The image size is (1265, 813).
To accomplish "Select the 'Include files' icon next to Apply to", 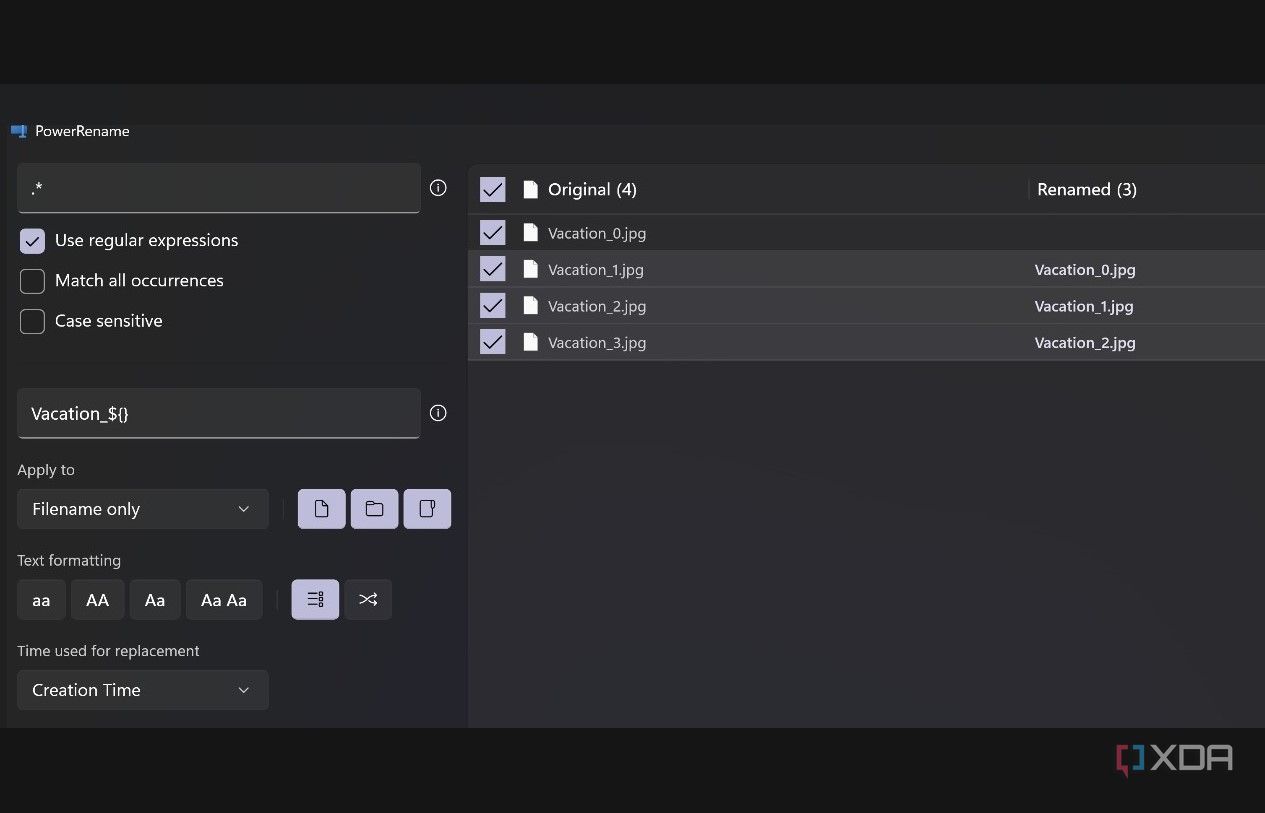I will (x=321, y=509).
